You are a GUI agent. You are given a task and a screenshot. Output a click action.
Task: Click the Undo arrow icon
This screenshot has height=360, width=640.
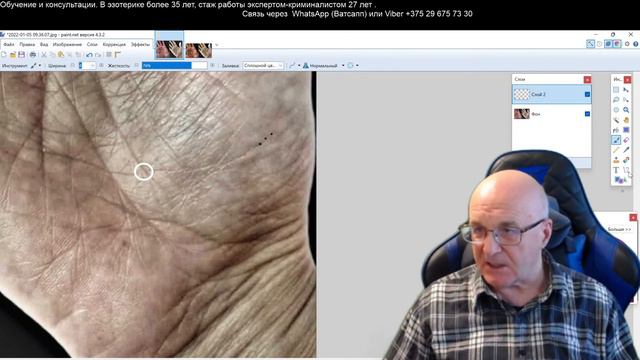(89, 54)
